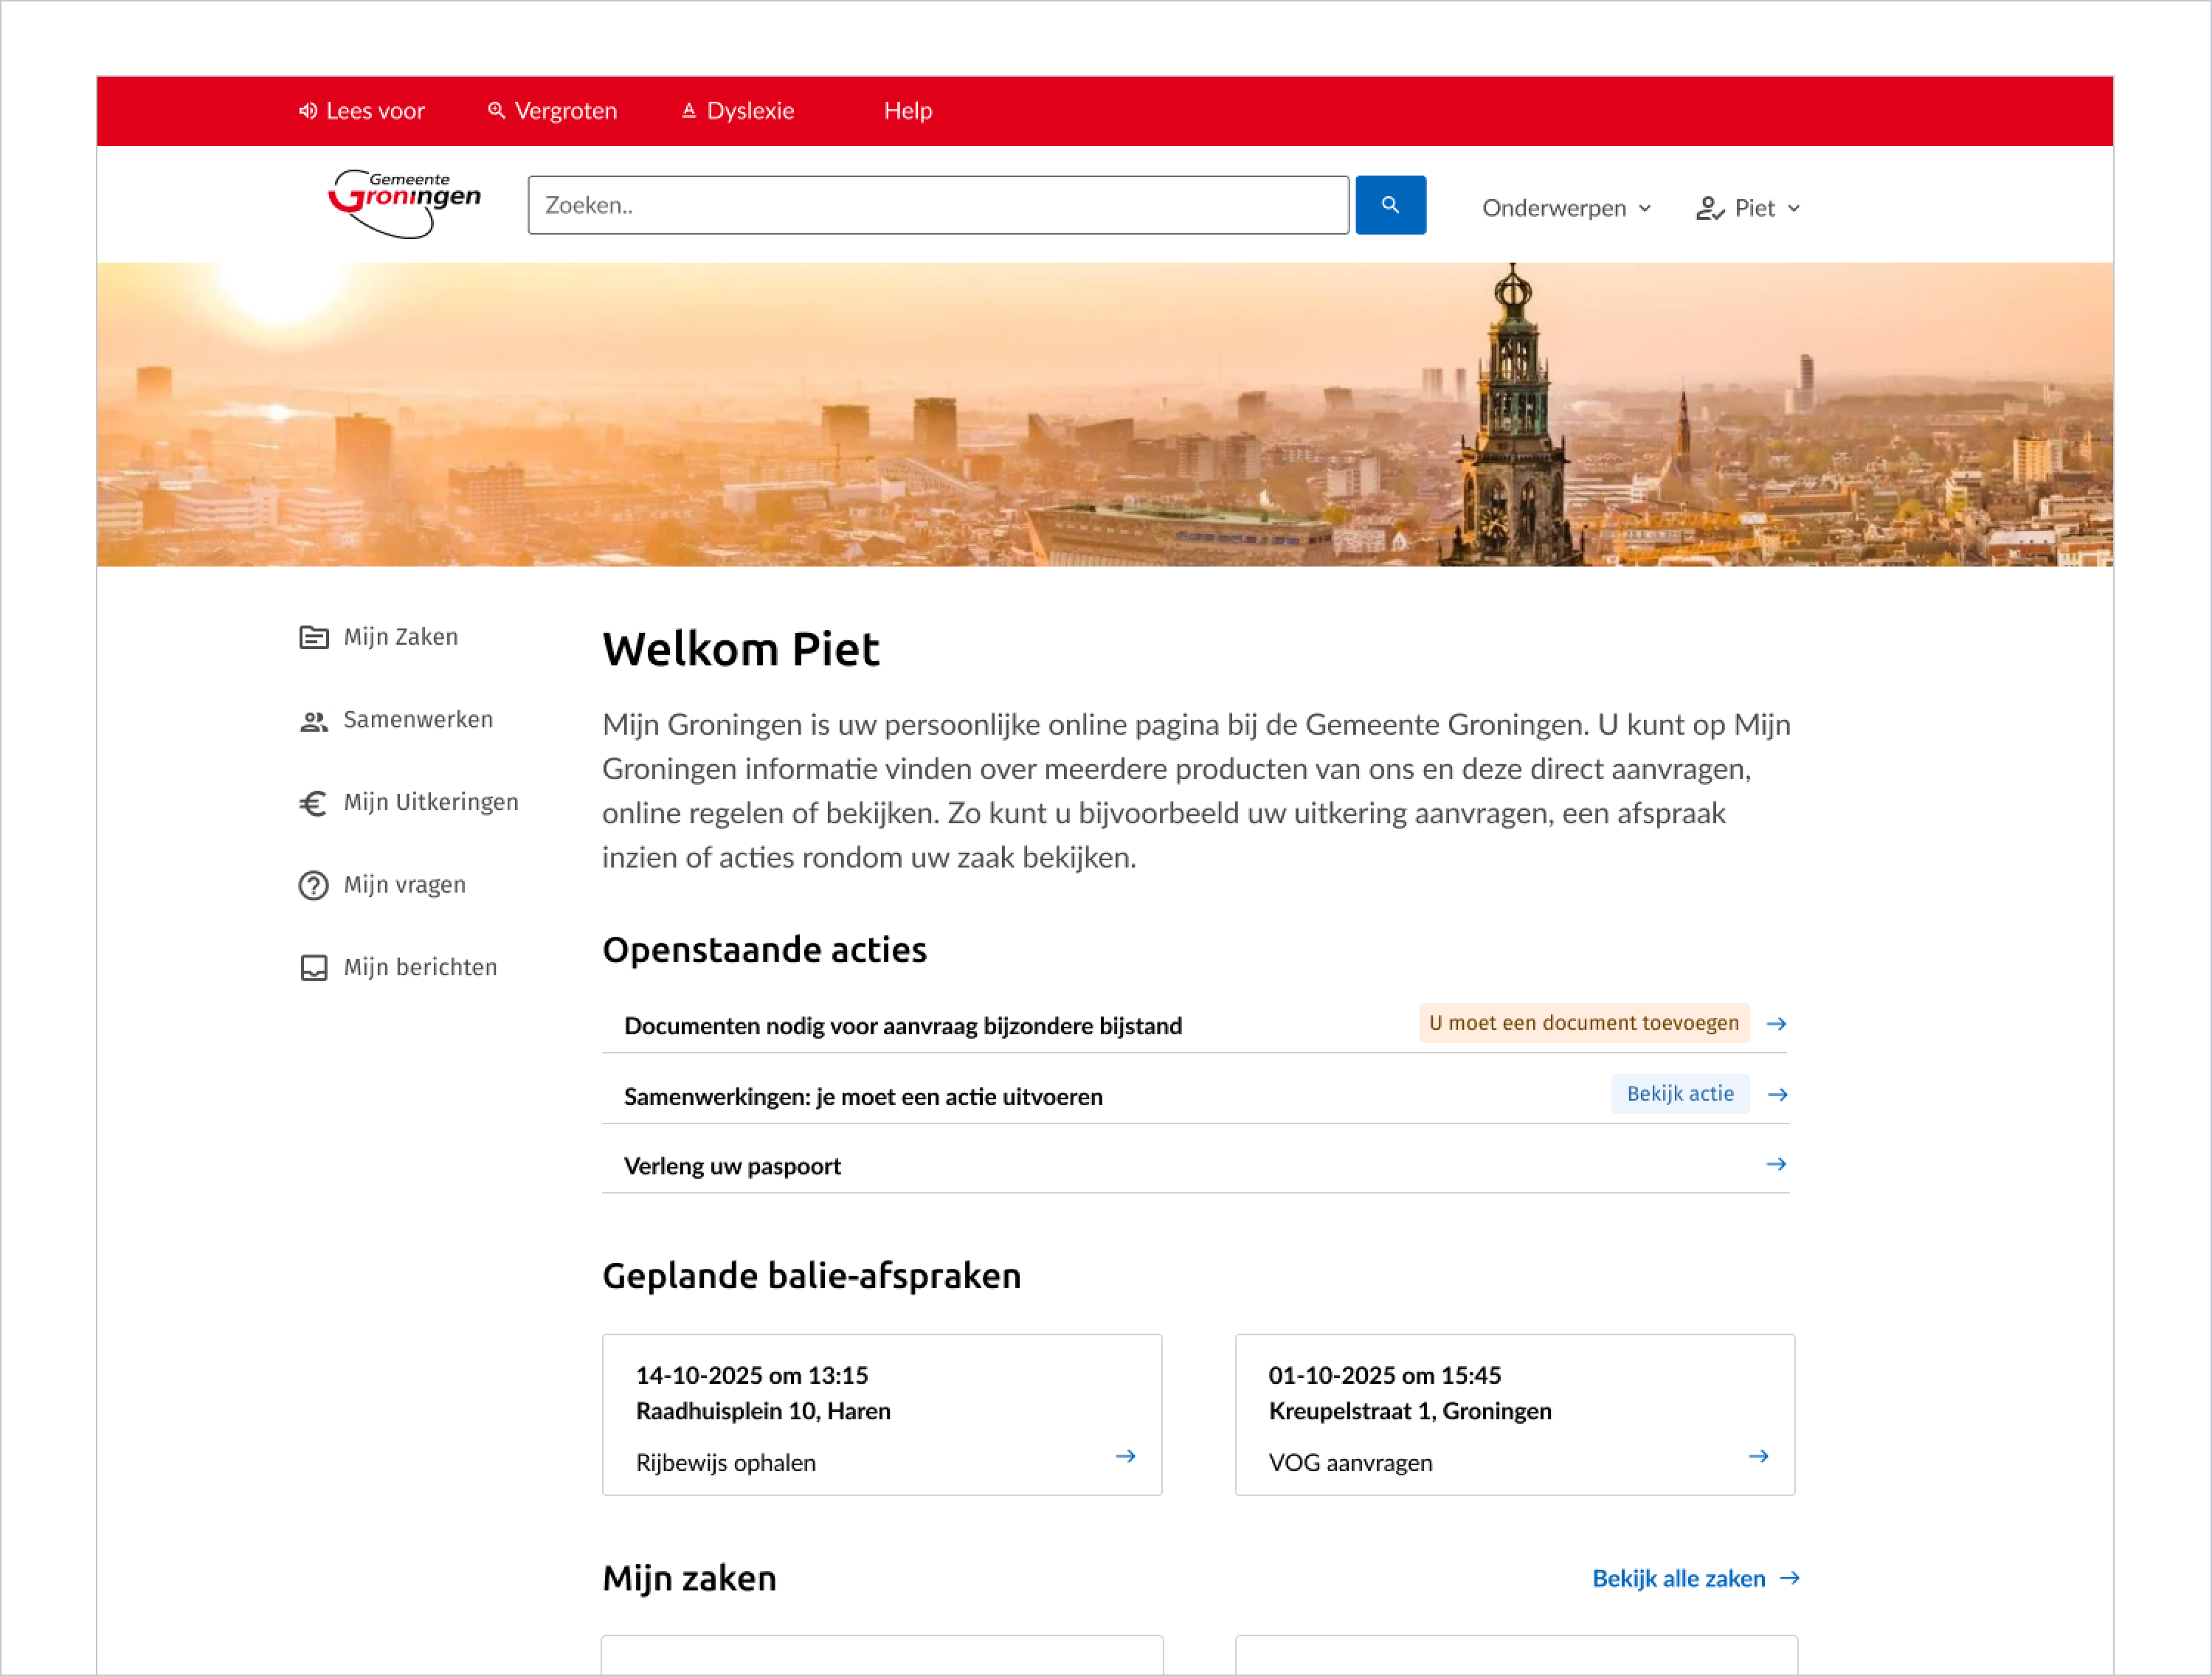Click the arrow next to Verleng uw paspoort
Image resolution: width=2212 pixels, height=1676 pixels.
(x=1777, y=1164)
